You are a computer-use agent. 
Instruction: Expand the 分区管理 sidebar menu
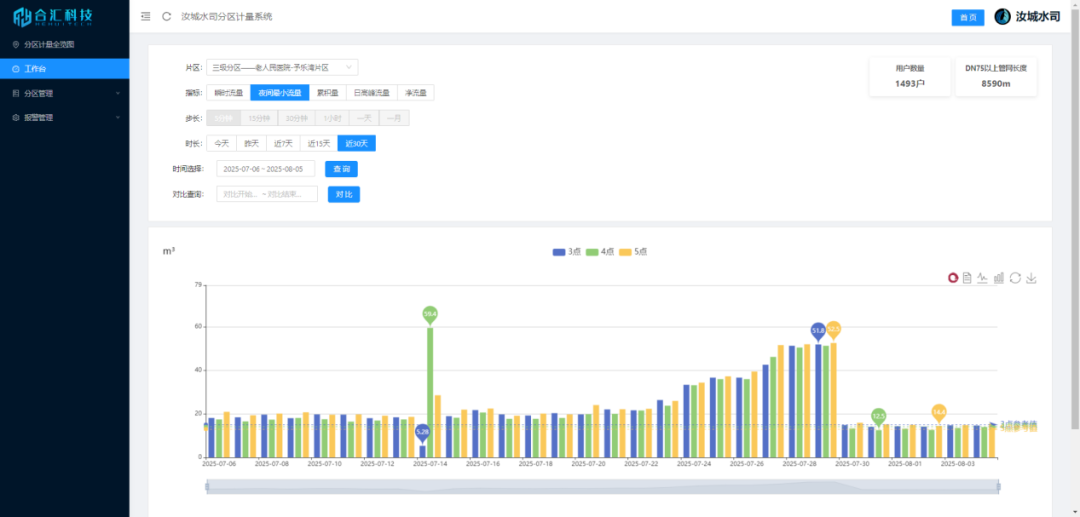point(64,93)
